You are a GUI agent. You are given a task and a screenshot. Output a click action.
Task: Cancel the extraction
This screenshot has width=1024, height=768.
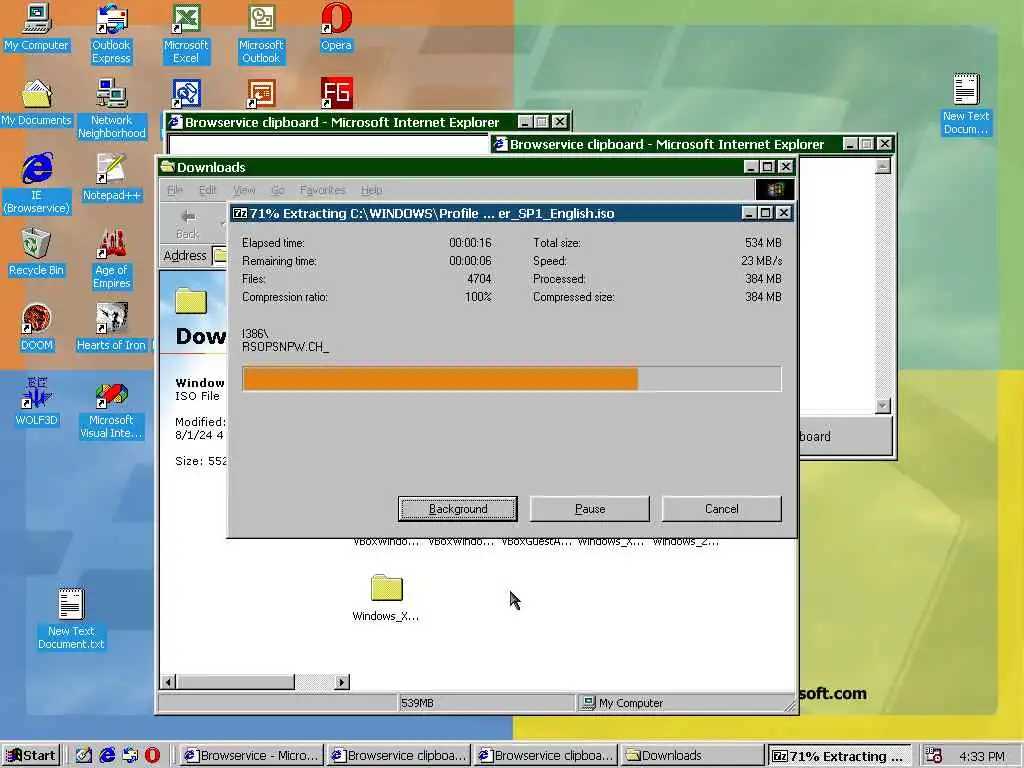pyautogui.click(x=722, y=509)
